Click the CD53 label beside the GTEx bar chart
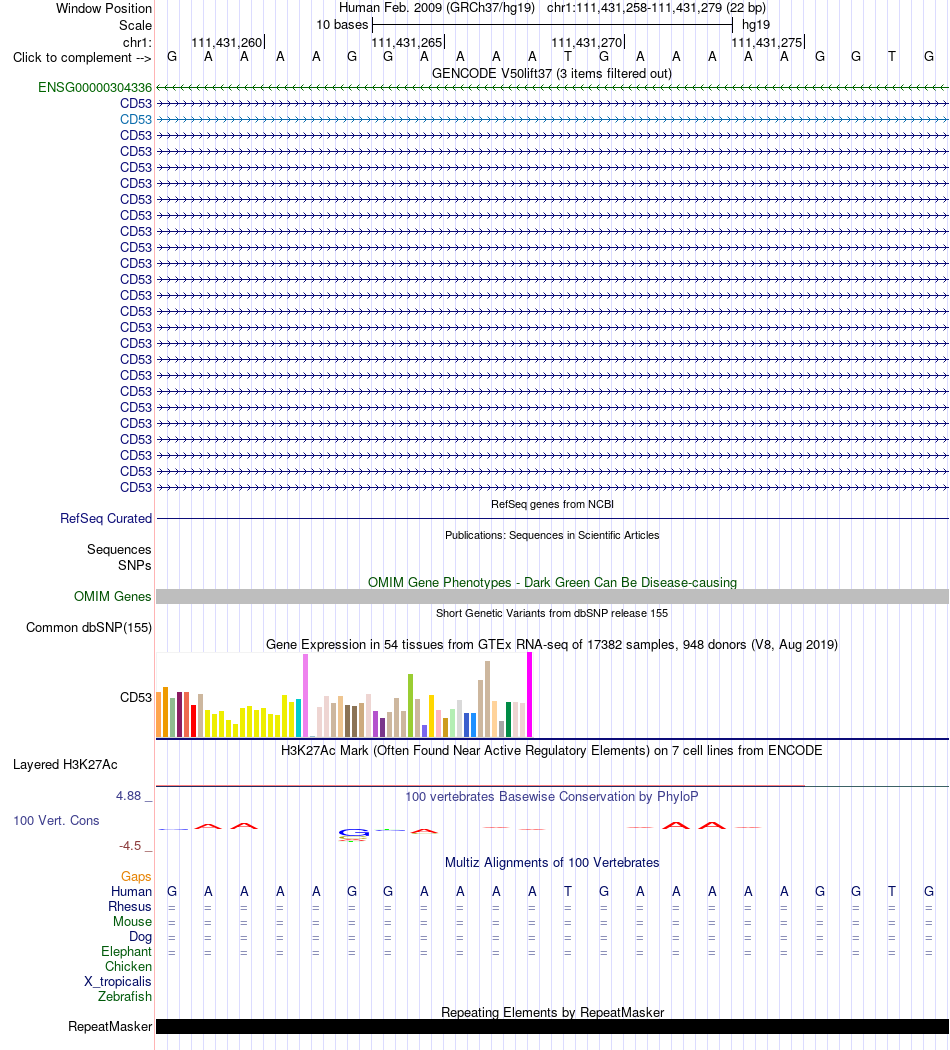This screenshot has width=950, height=1050. (136, 697)
